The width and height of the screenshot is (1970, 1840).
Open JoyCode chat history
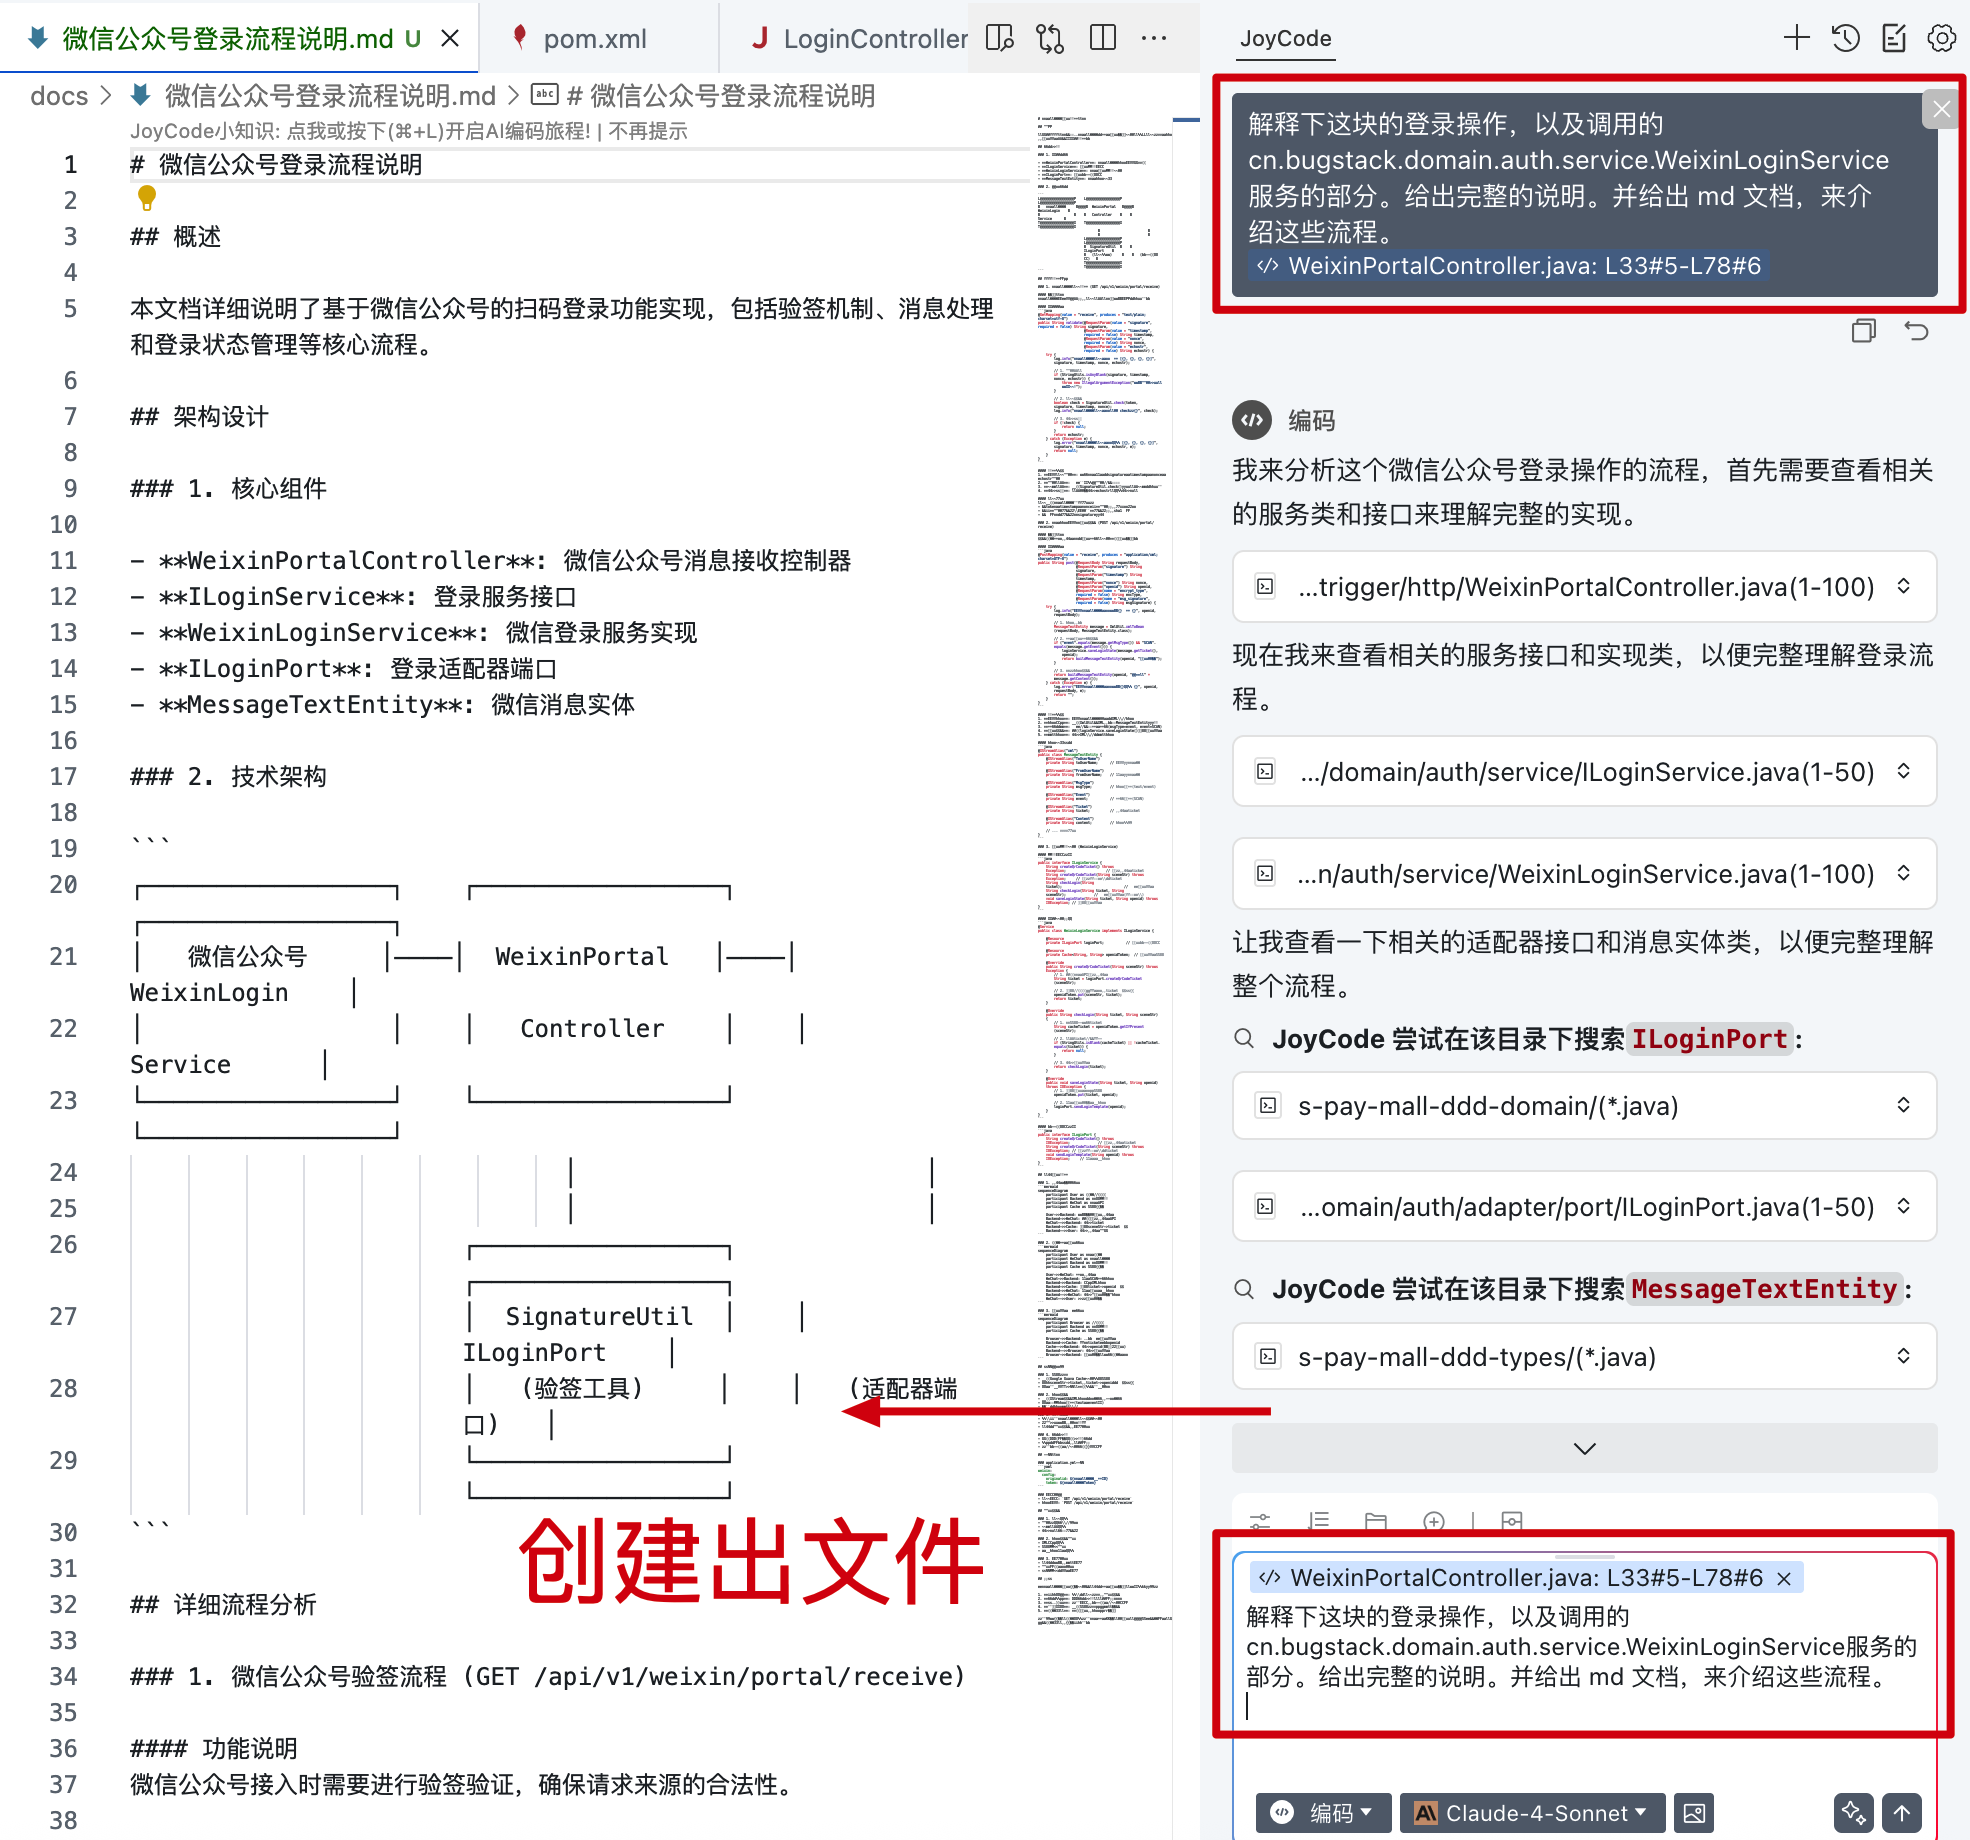click(x=1845, y=38)
